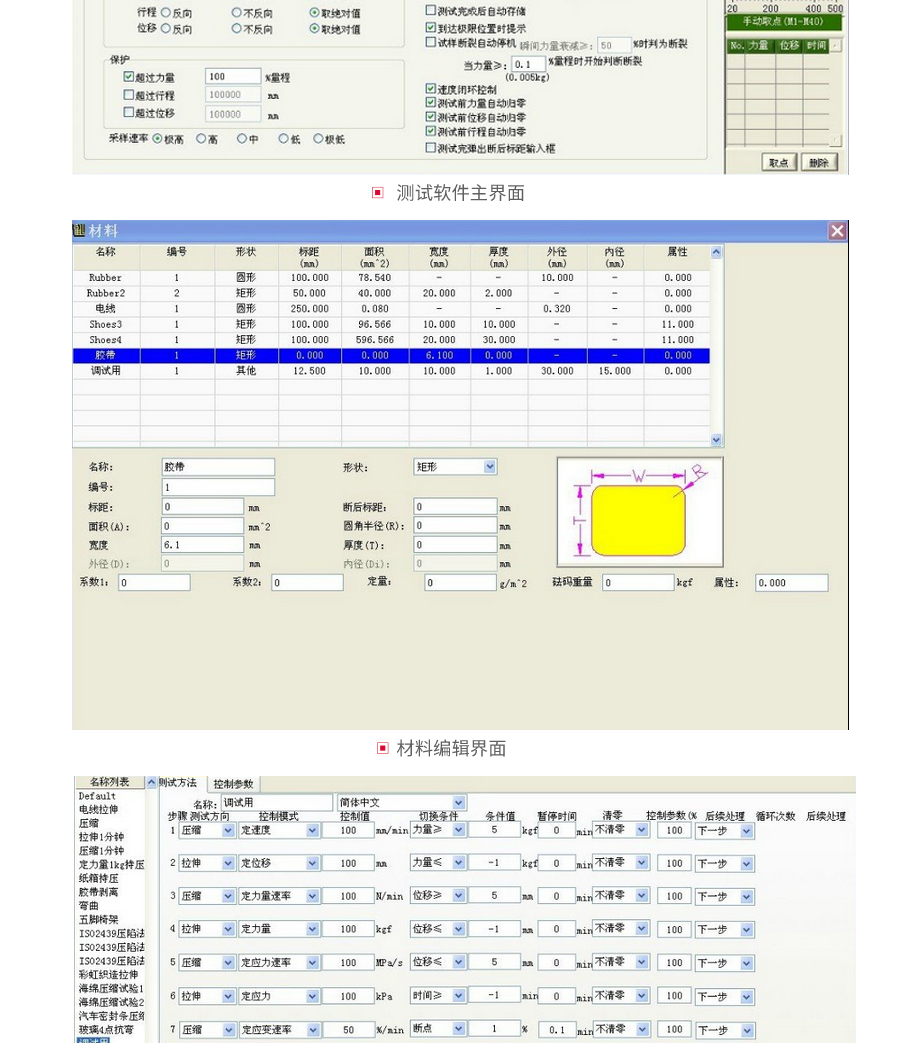The width and height of the screenshot is (920, 1043).
Task: Click the 删除 button
Action: pos(819,162)
